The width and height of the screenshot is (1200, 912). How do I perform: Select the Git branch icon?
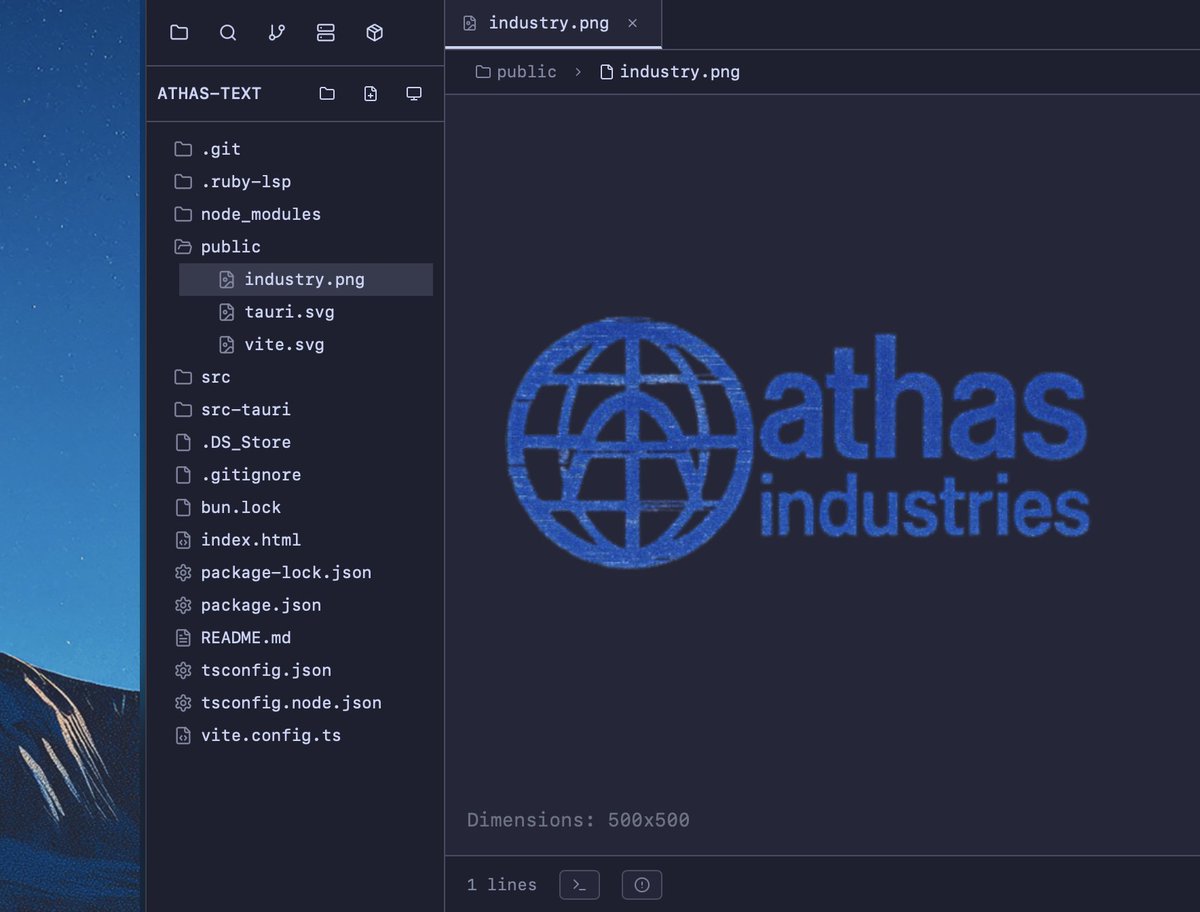[x=277, y=32]
